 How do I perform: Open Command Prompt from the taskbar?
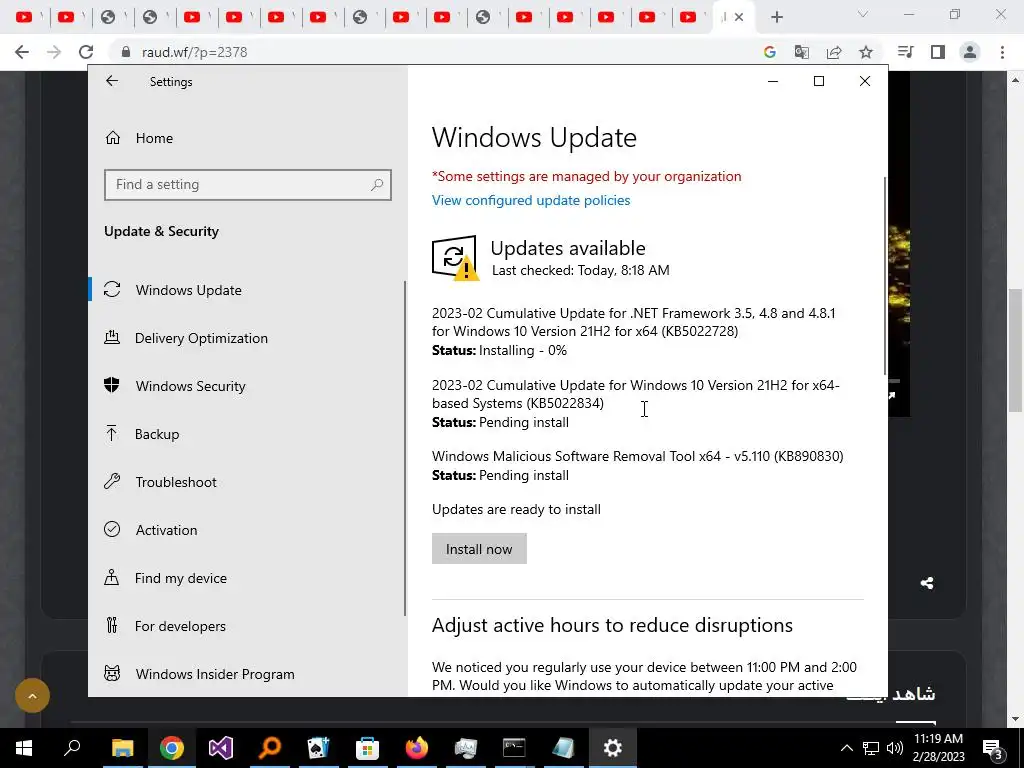(x=514, y=748)
